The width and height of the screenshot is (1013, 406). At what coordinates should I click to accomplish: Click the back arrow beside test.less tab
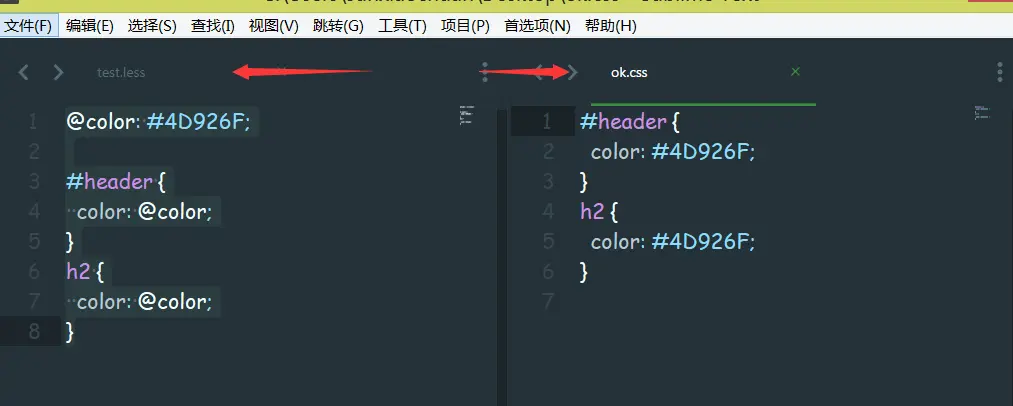coord(23,72)
